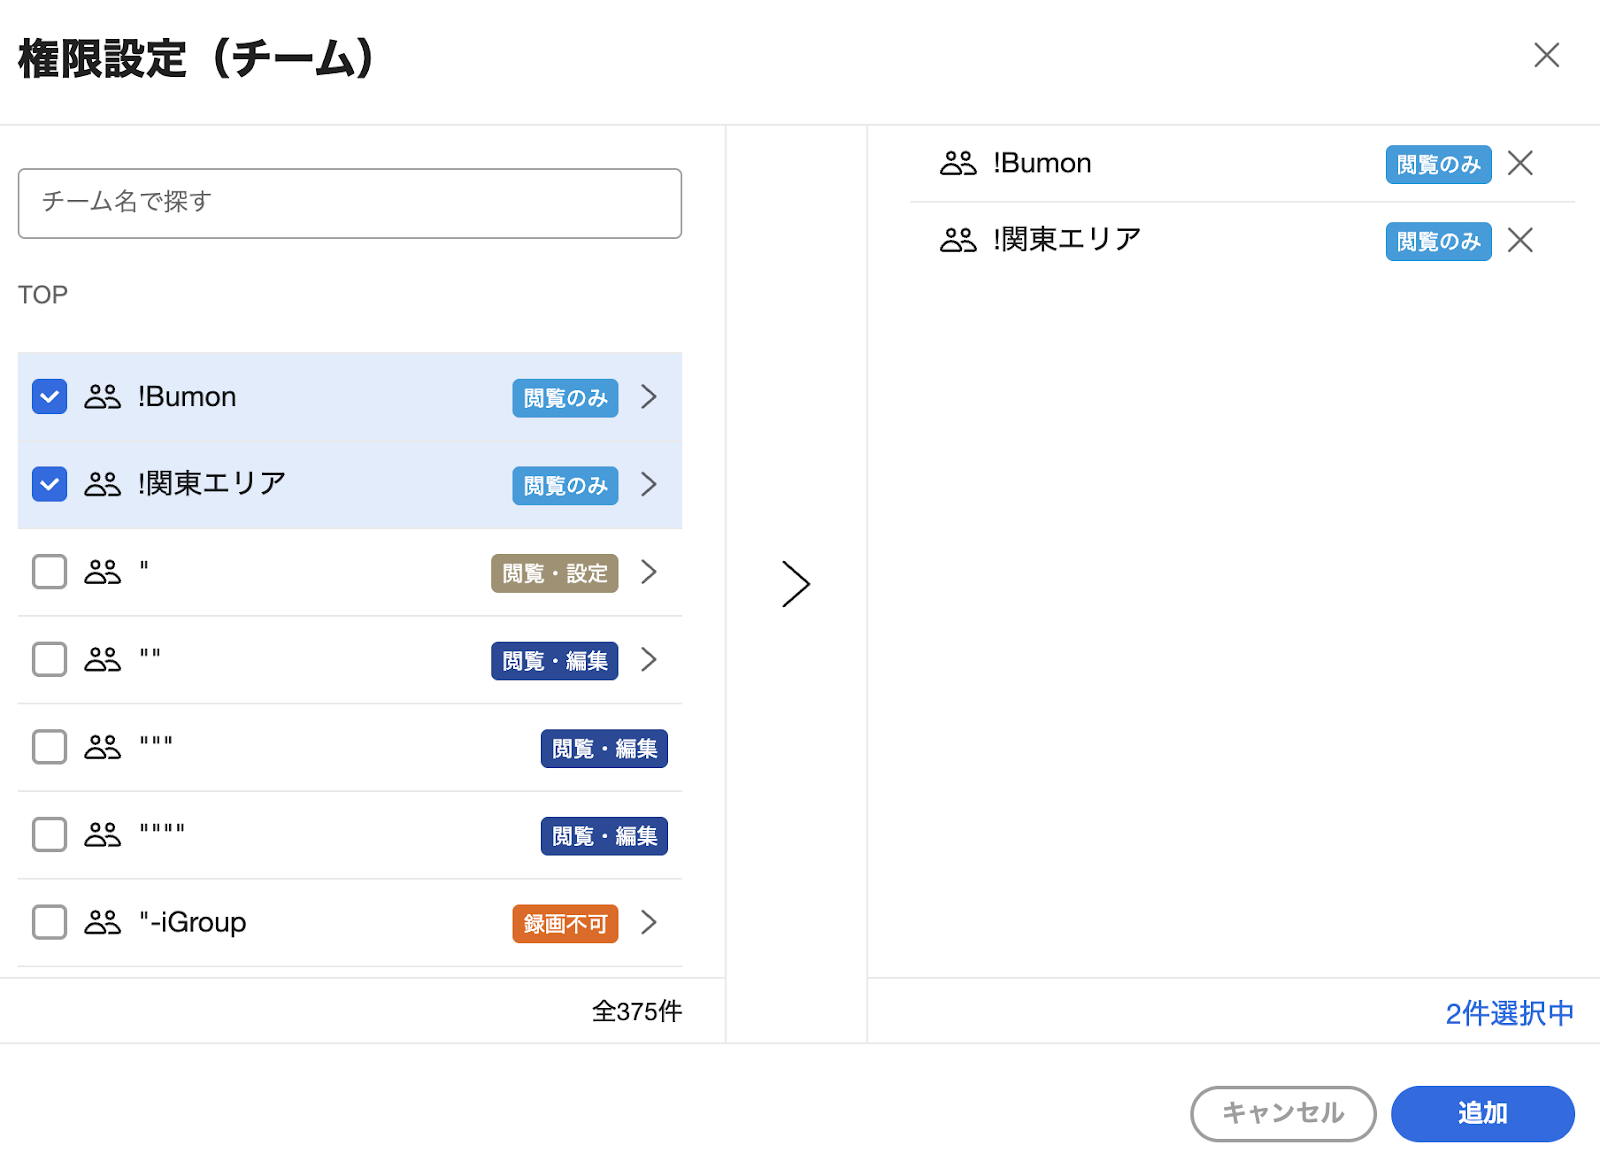
Task: Remove !Bumon from the selected list
Action: [x=1520, y=163]
